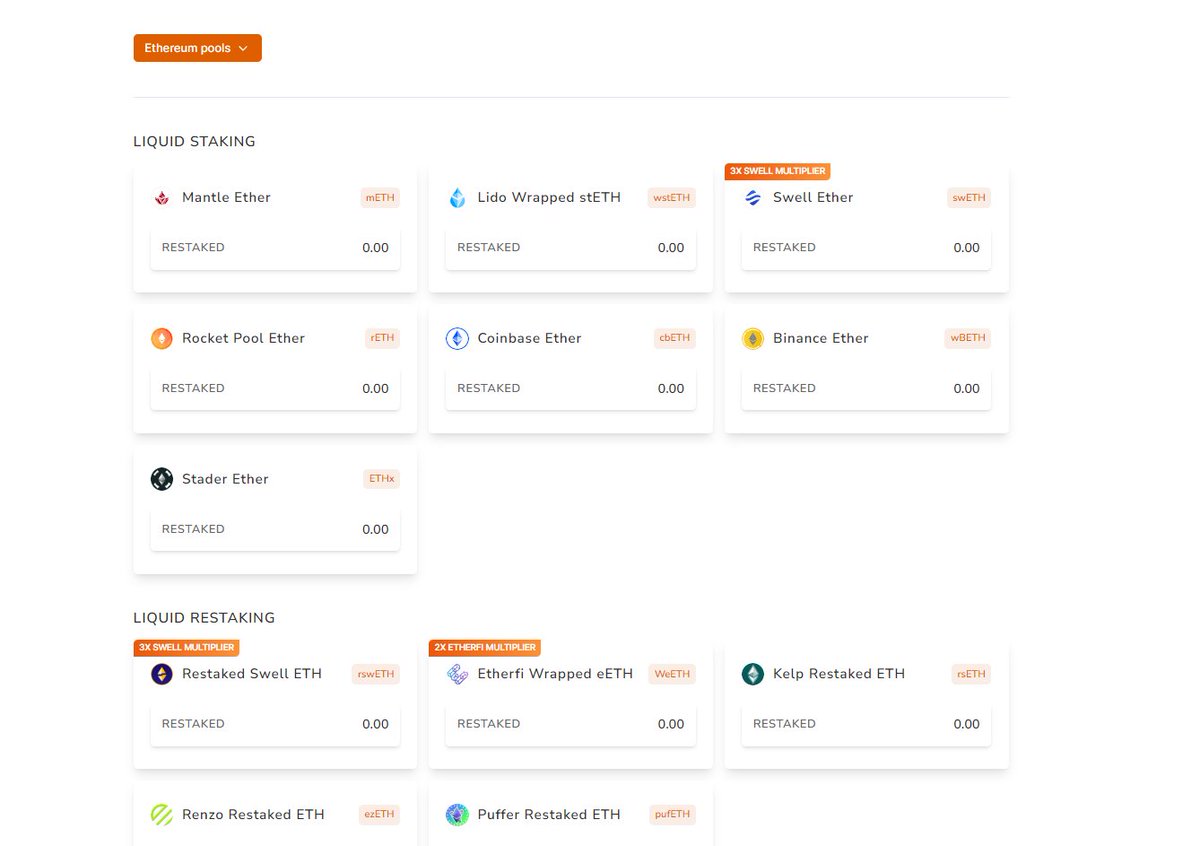Screen dimensions: 1200x846
Task: Click the LIQUID STAKING section heading
Action: pyautogui.click(x=194, y=142)
